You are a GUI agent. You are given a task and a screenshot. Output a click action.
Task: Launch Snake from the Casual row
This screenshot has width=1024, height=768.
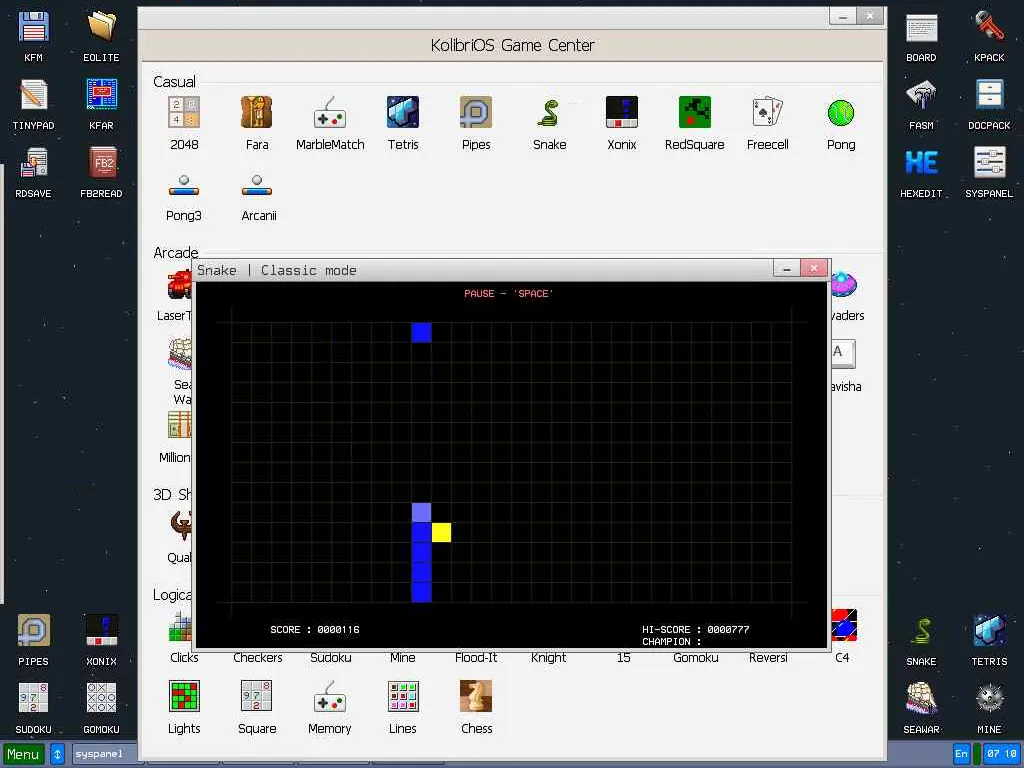click(x=549, y=112)
